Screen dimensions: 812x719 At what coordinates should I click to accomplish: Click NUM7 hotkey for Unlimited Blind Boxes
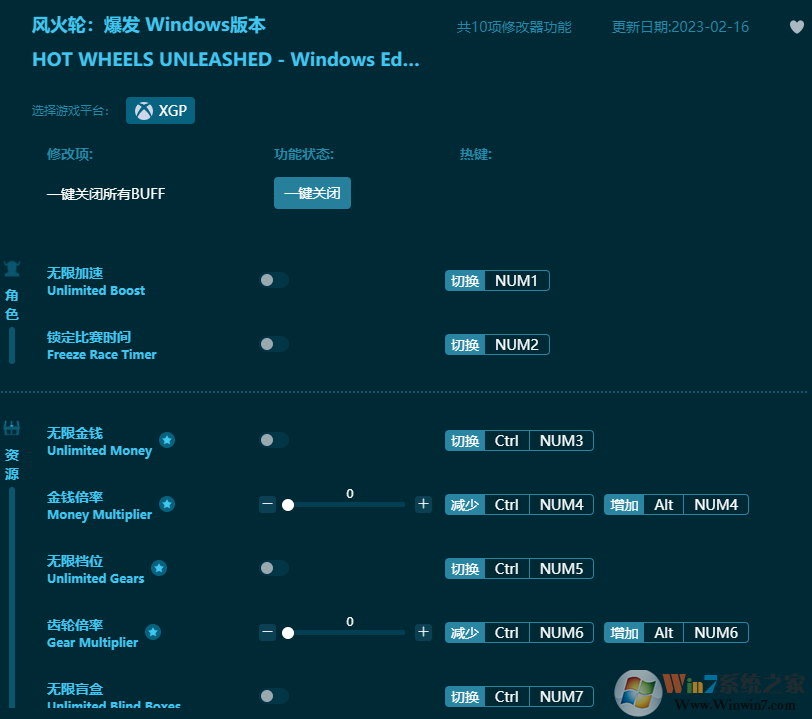pos(561,697)
